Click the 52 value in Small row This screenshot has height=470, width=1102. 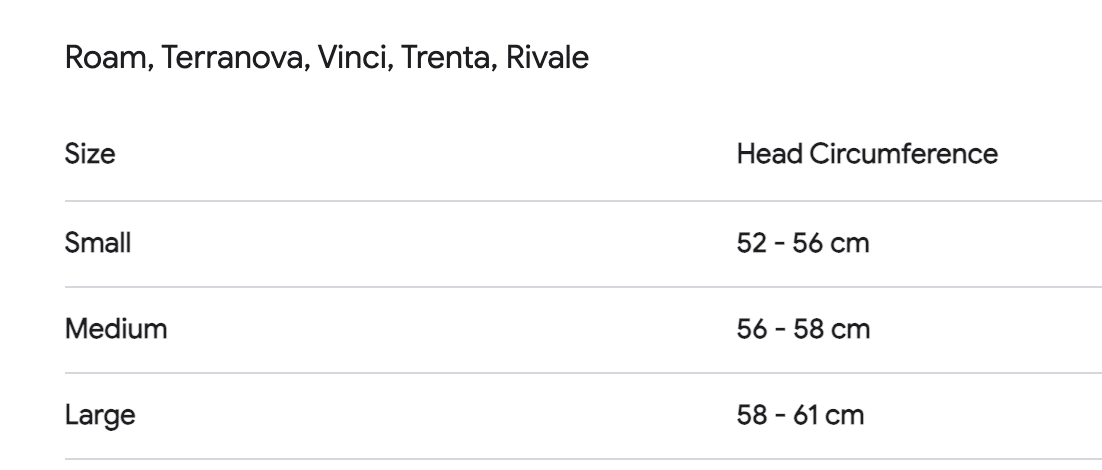tap(751, 243)
